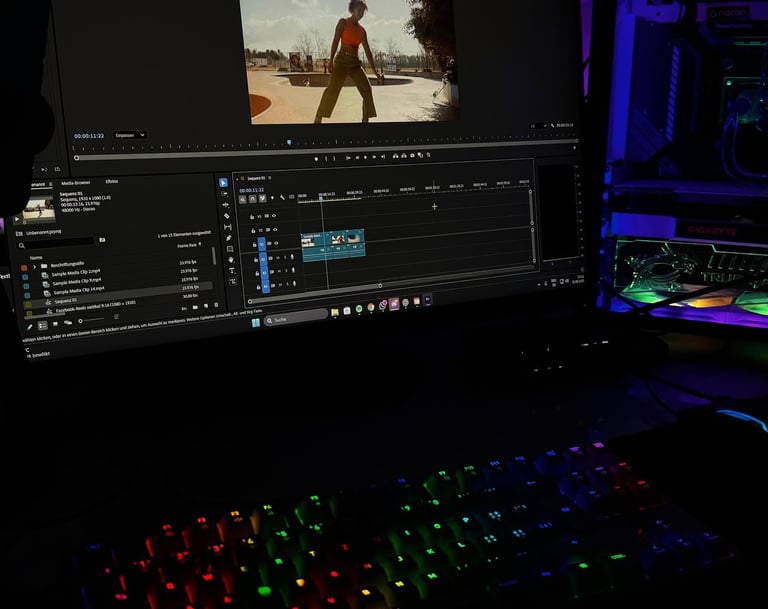The image size is (768, 609).
Task: Select the Sequenz 01 timeline tab
Action: pyautogui.click(x=256, y=178)
